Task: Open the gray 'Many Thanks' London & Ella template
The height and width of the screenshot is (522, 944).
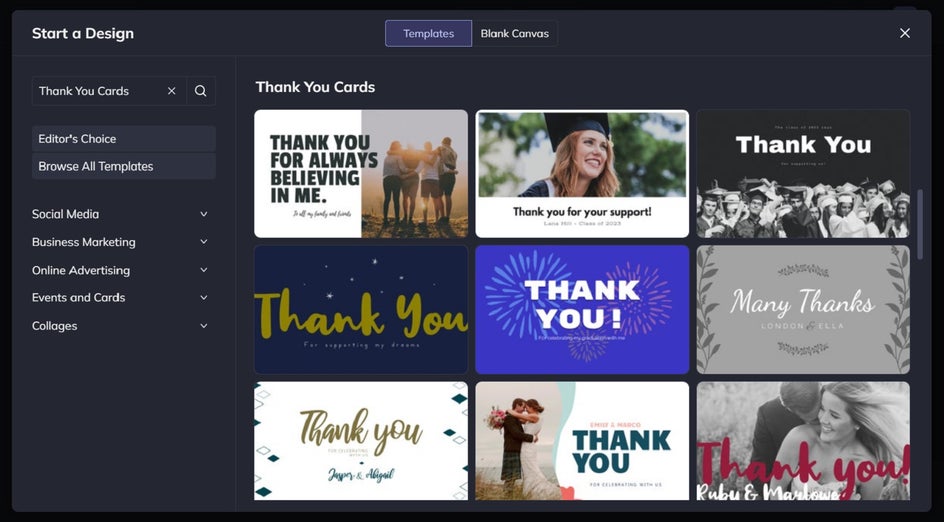Action: click(x=803, y=309)
